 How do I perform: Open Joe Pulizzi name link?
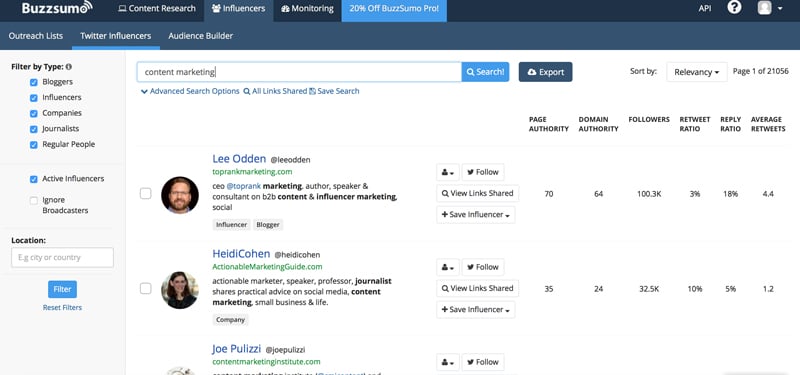coord(236,349)
